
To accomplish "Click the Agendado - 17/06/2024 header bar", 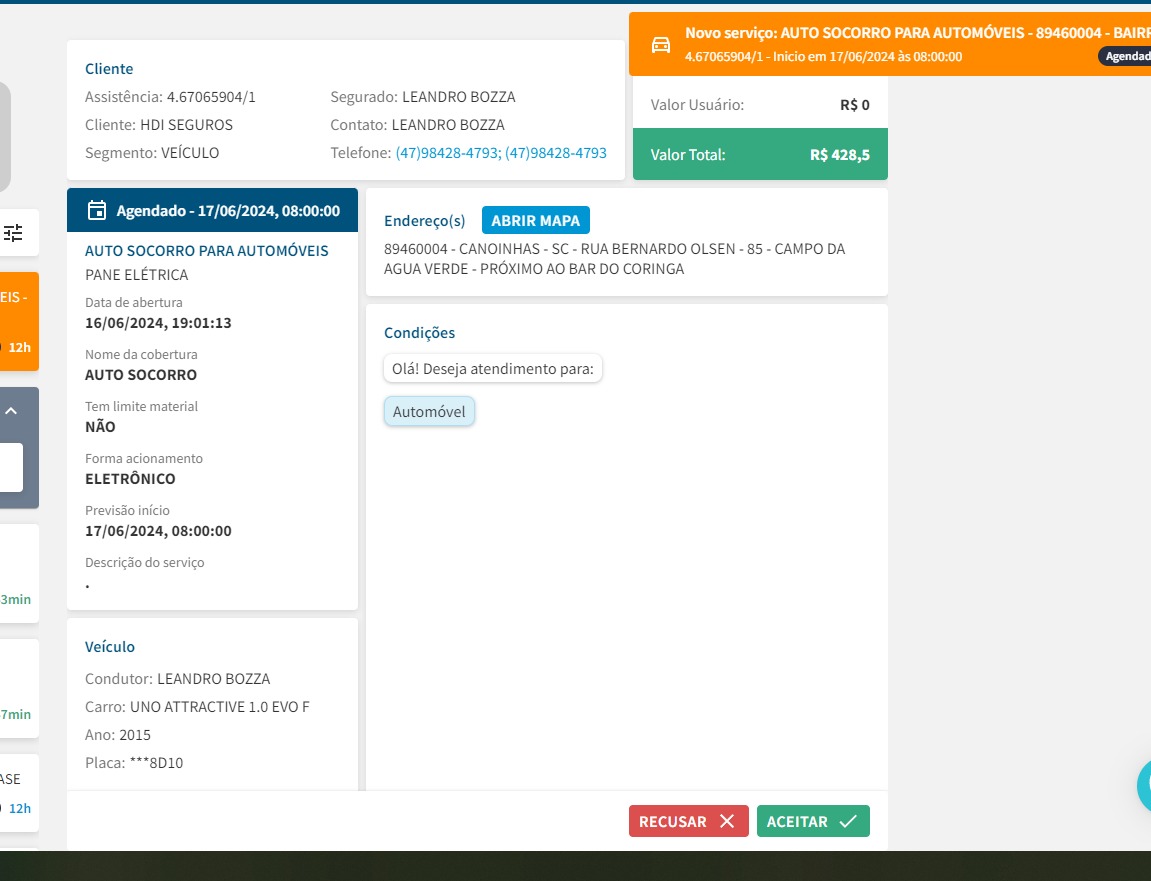I will pyautogui.click(x=212, y=211).
